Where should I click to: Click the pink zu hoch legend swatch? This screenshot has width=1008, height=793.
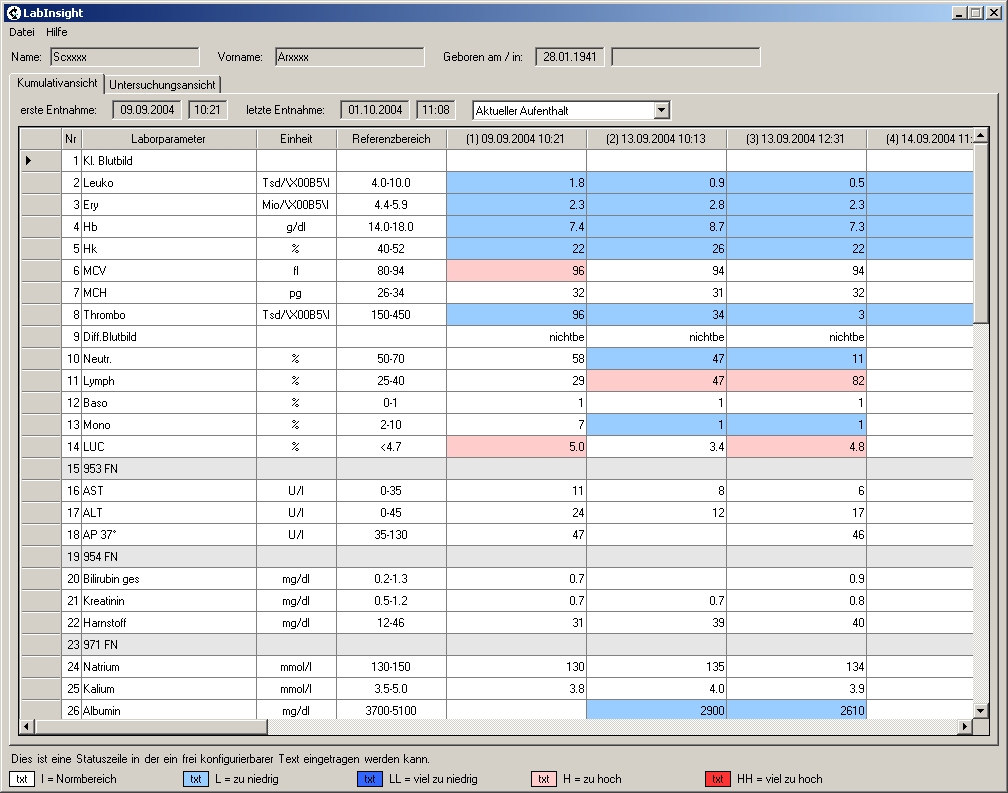[544, 779]
